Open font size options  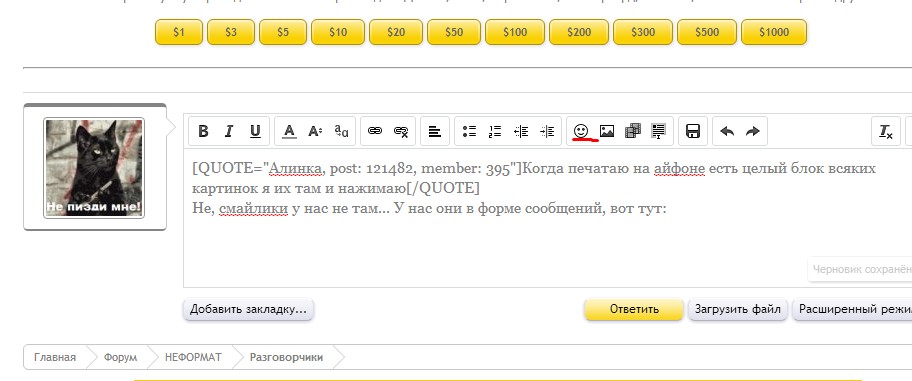point(315,131)
